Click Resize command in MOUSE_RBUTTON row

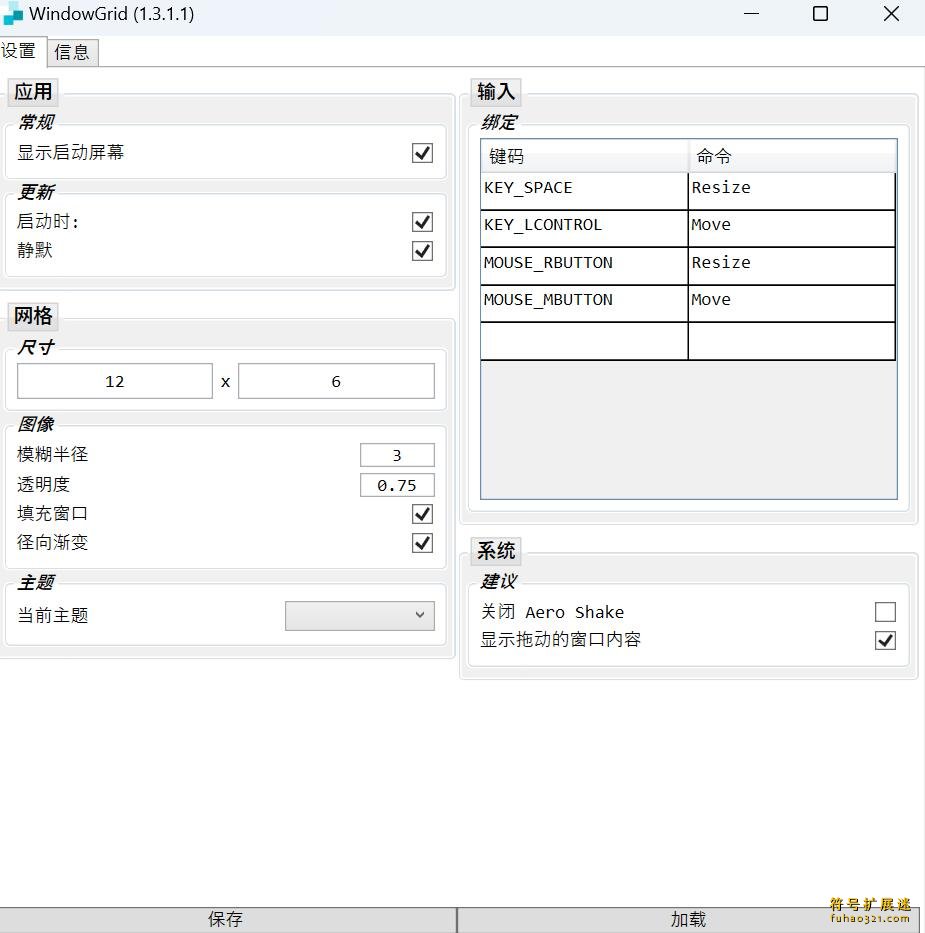pyautogui.click(x=792, y=265)
